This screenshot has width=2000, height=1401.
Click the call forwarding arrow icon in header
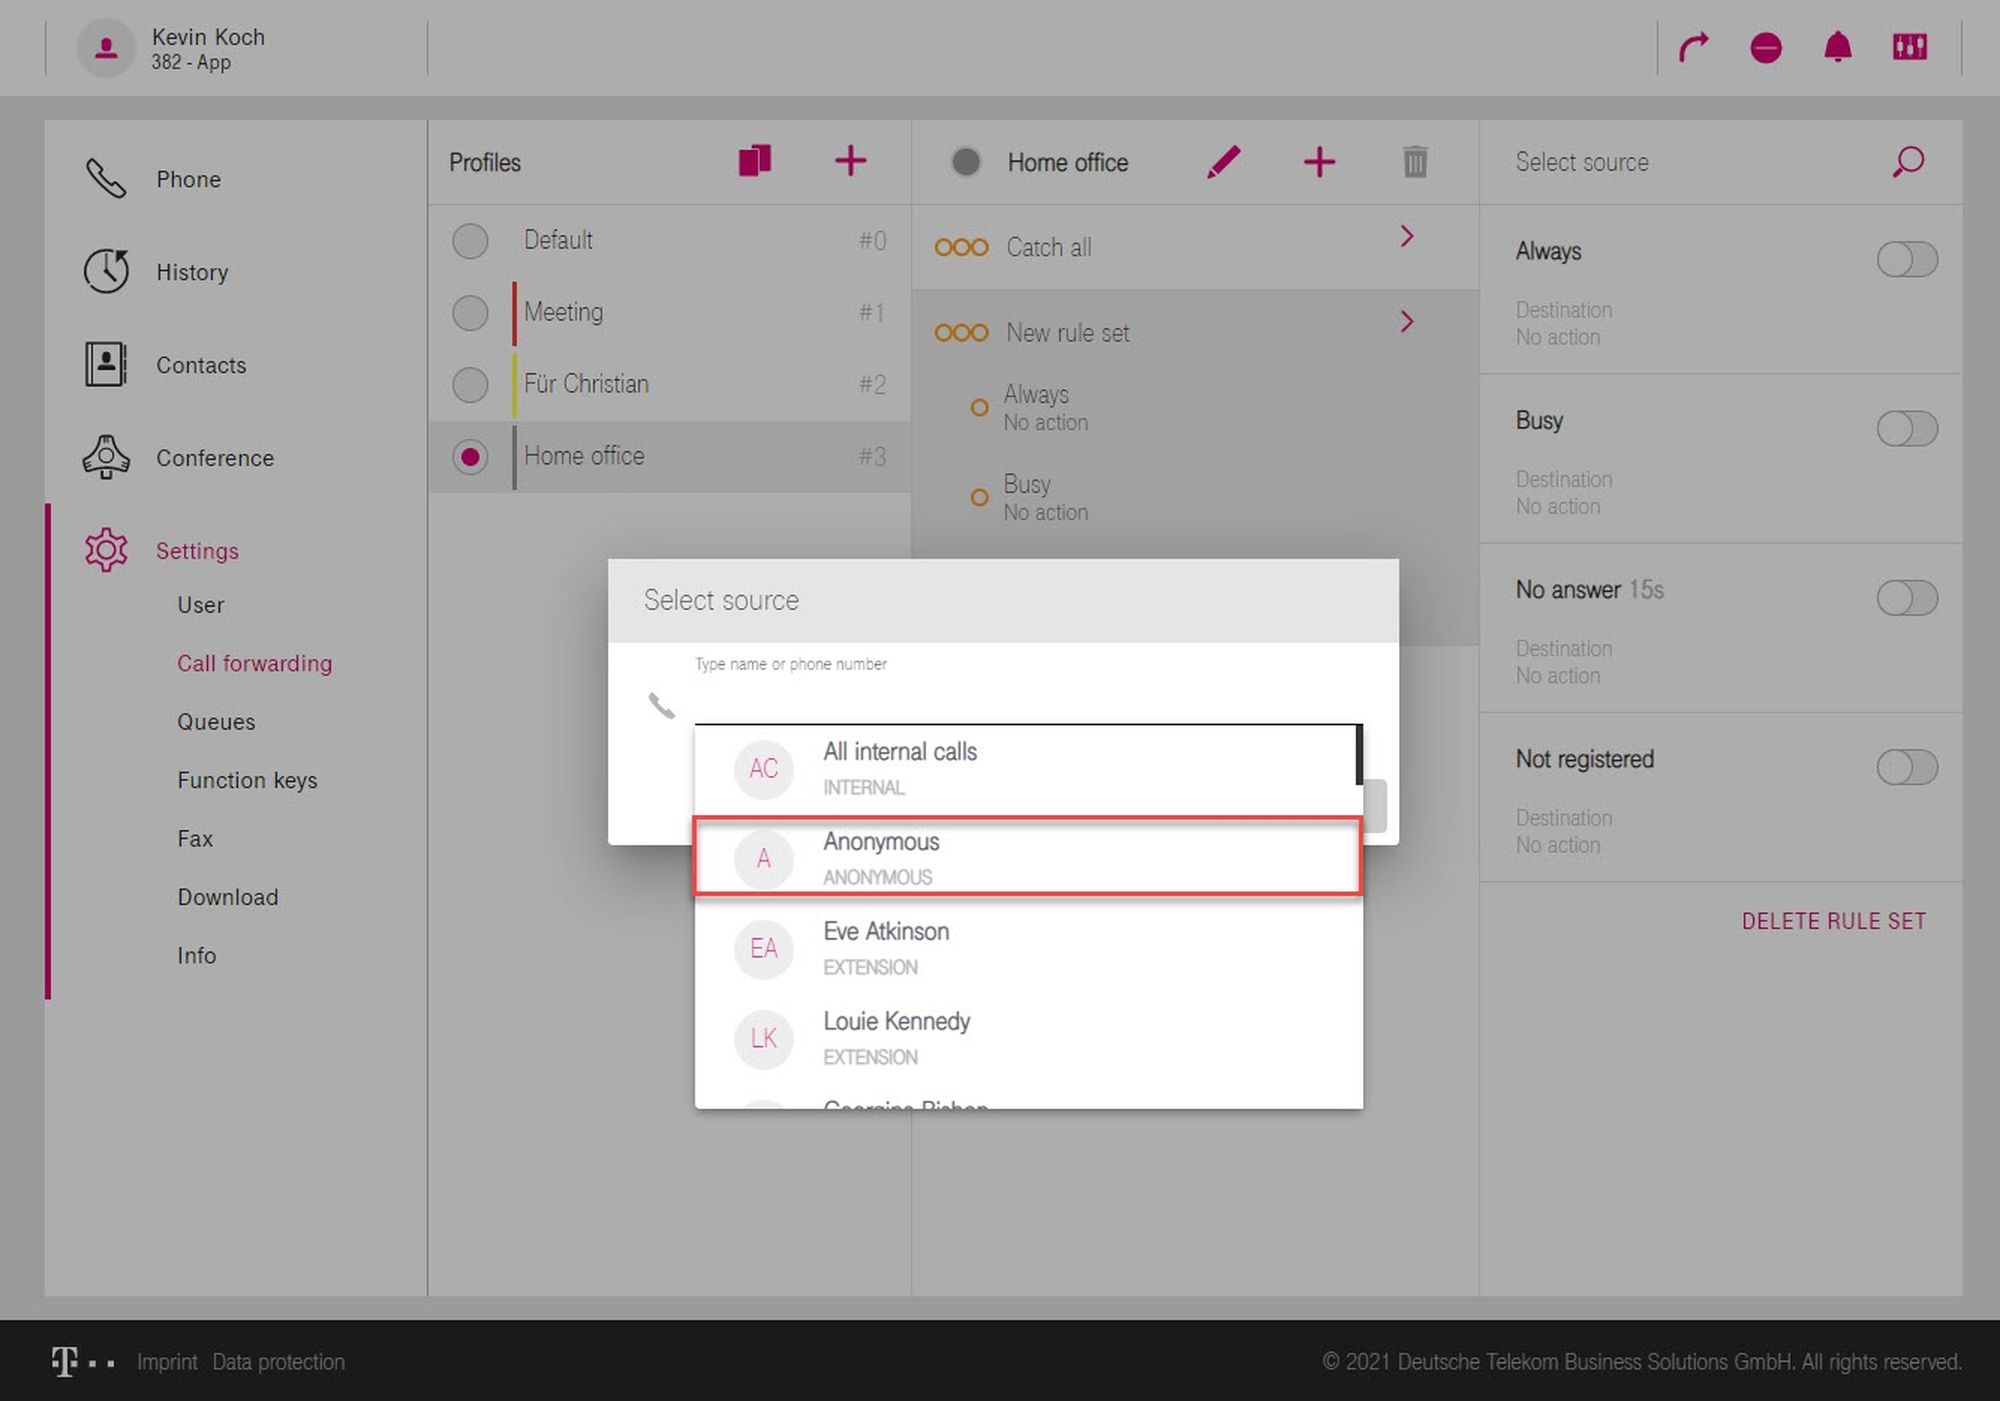coord(1693,47)
